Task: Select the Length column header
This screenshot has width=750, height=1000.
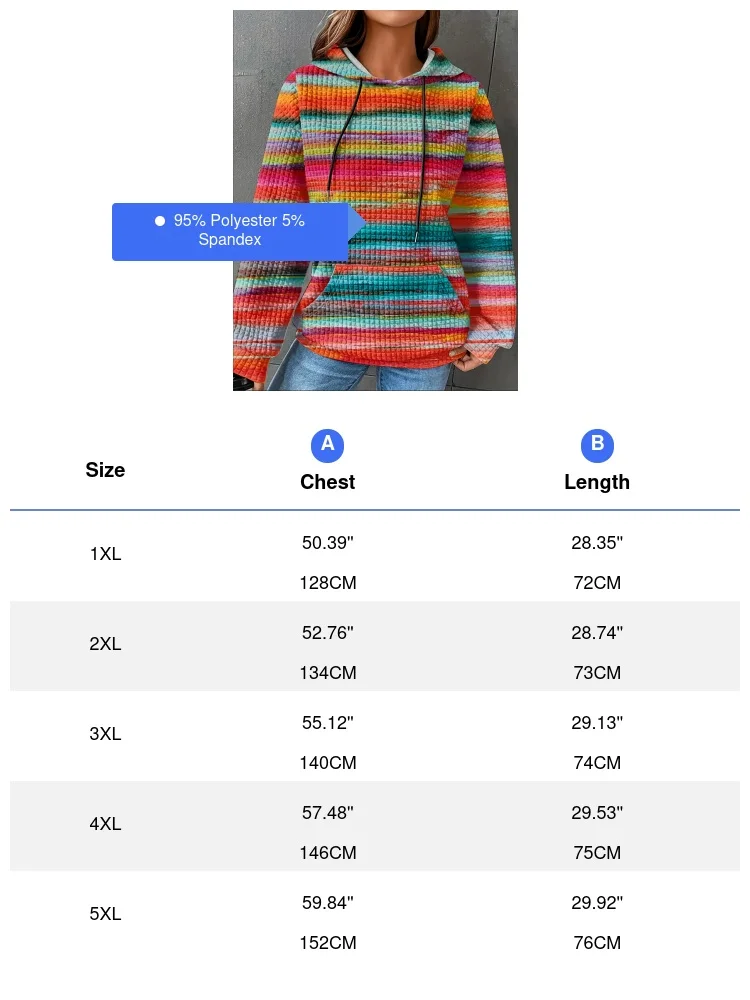Action: click(x=597, y=482)
